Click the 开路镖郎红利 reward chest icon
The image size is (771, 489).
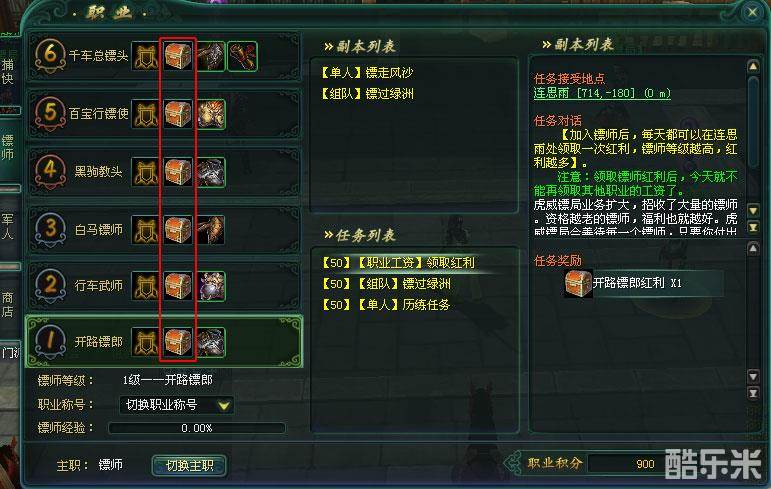coord(578,283)
